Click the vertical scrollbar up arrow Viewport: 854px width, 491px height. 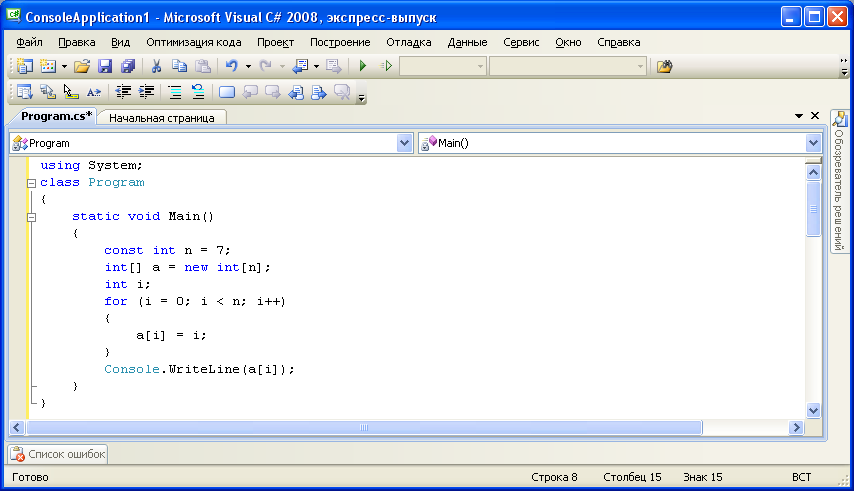(813, 173)
